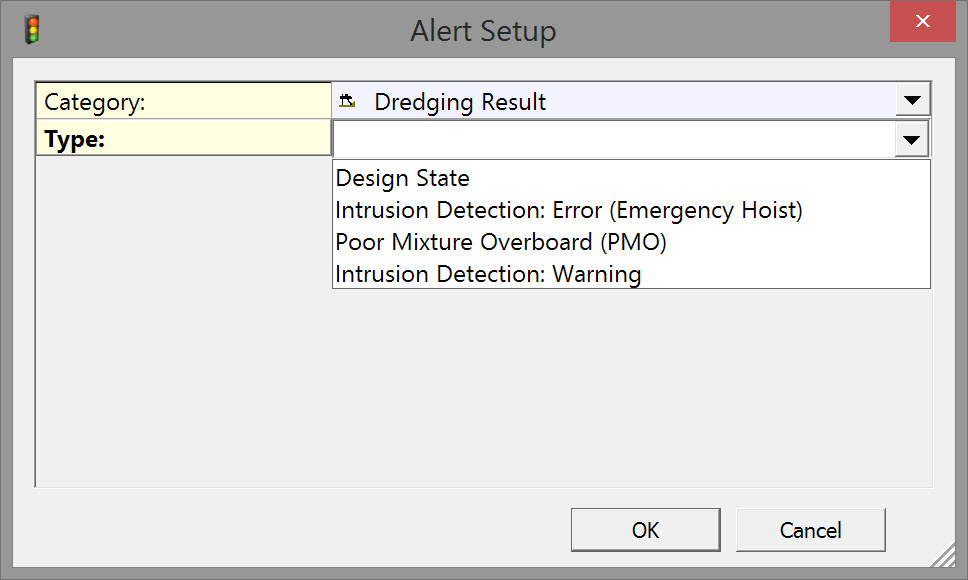Expand the Category dropdown arrow
This screenshot has width=968, height=580.
911,101
